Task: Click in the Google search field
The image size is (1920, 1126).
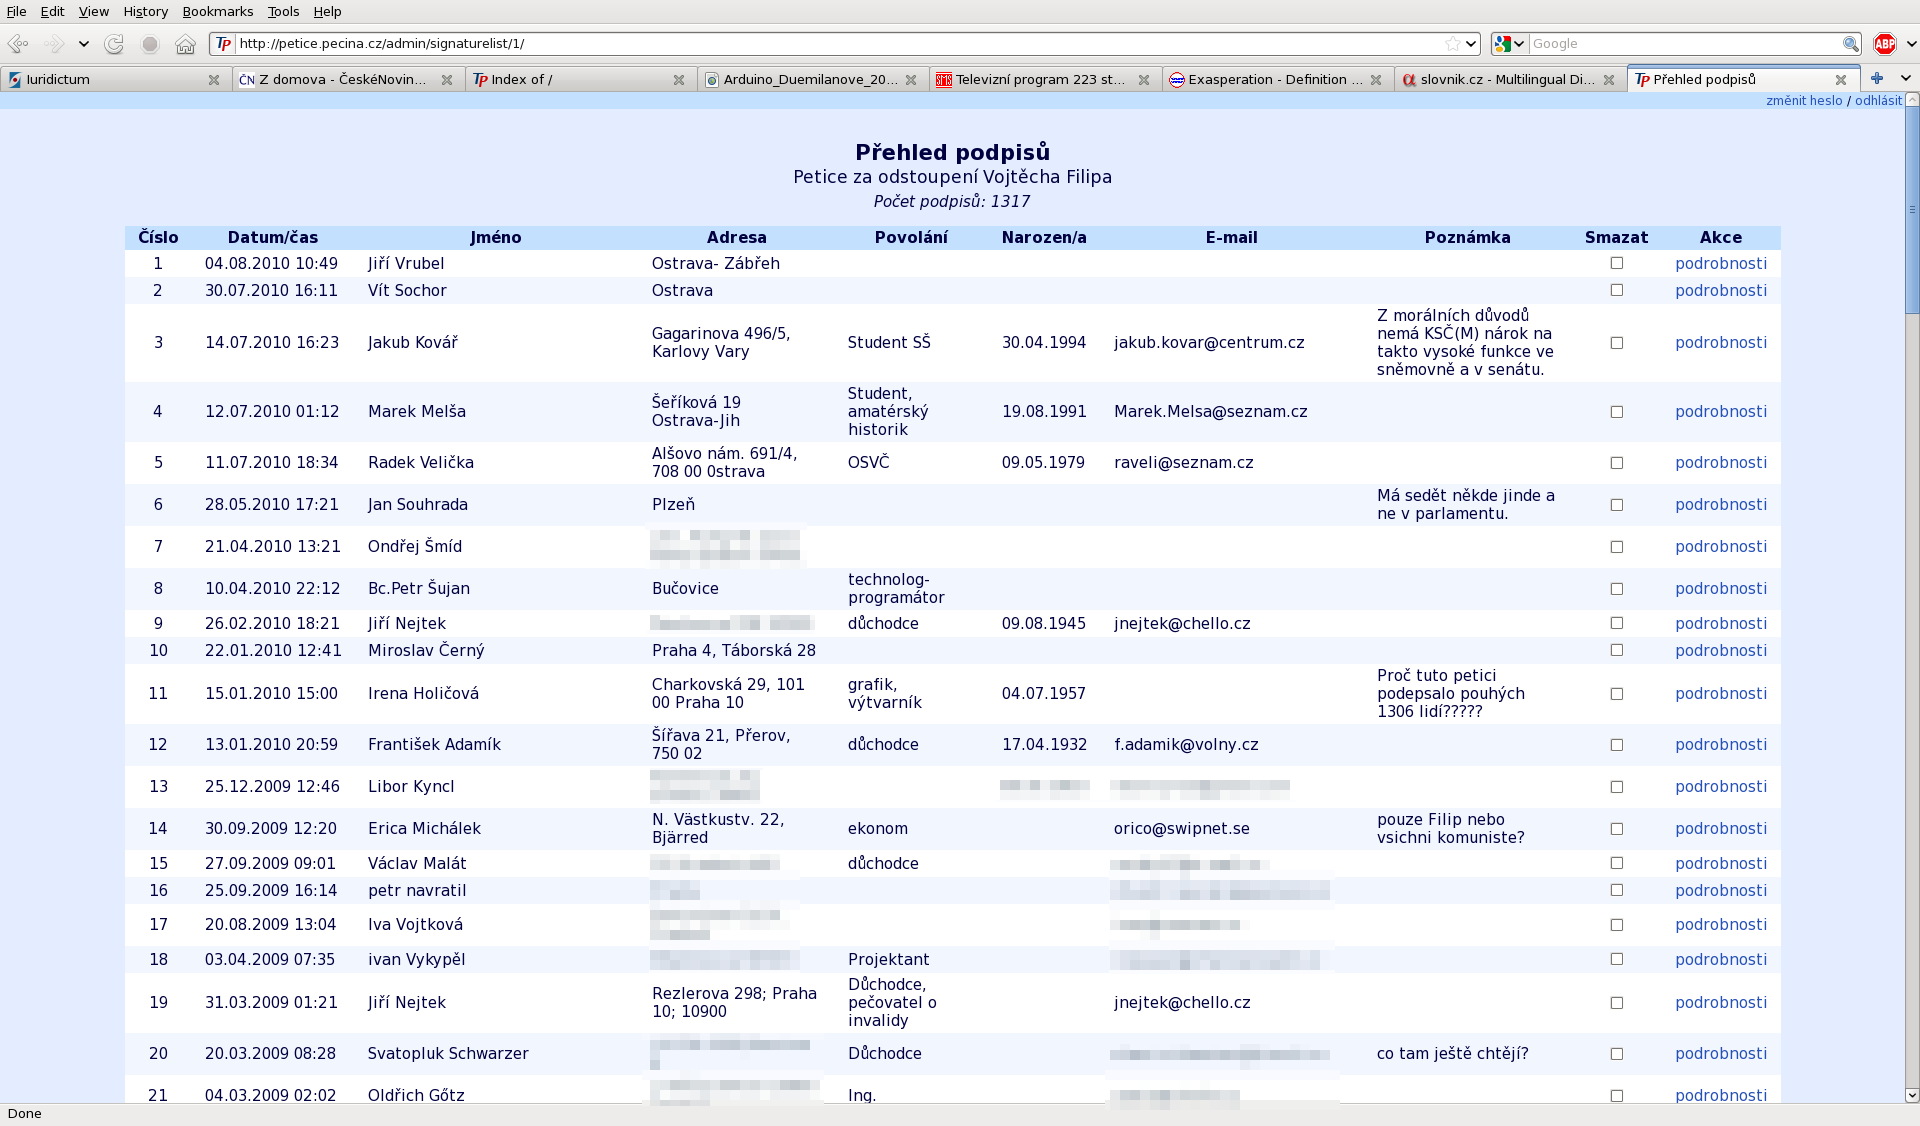Action: pyautogui.click(x=1685, y=44)
